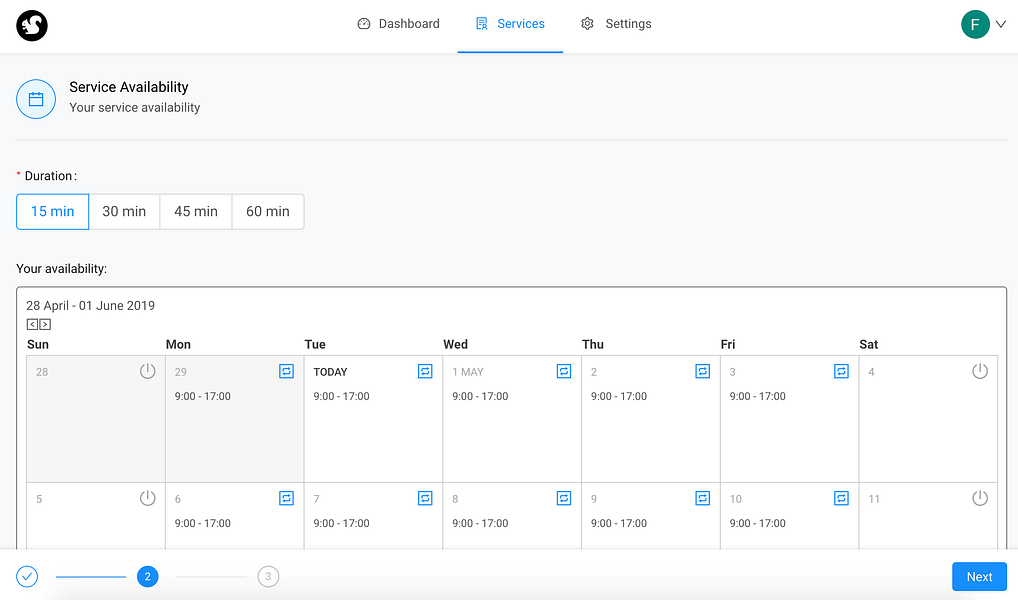The width and height of the screenshot is (1018, 600).
Task: Go to the previous calendar period
Action: [x=32, y=324]
